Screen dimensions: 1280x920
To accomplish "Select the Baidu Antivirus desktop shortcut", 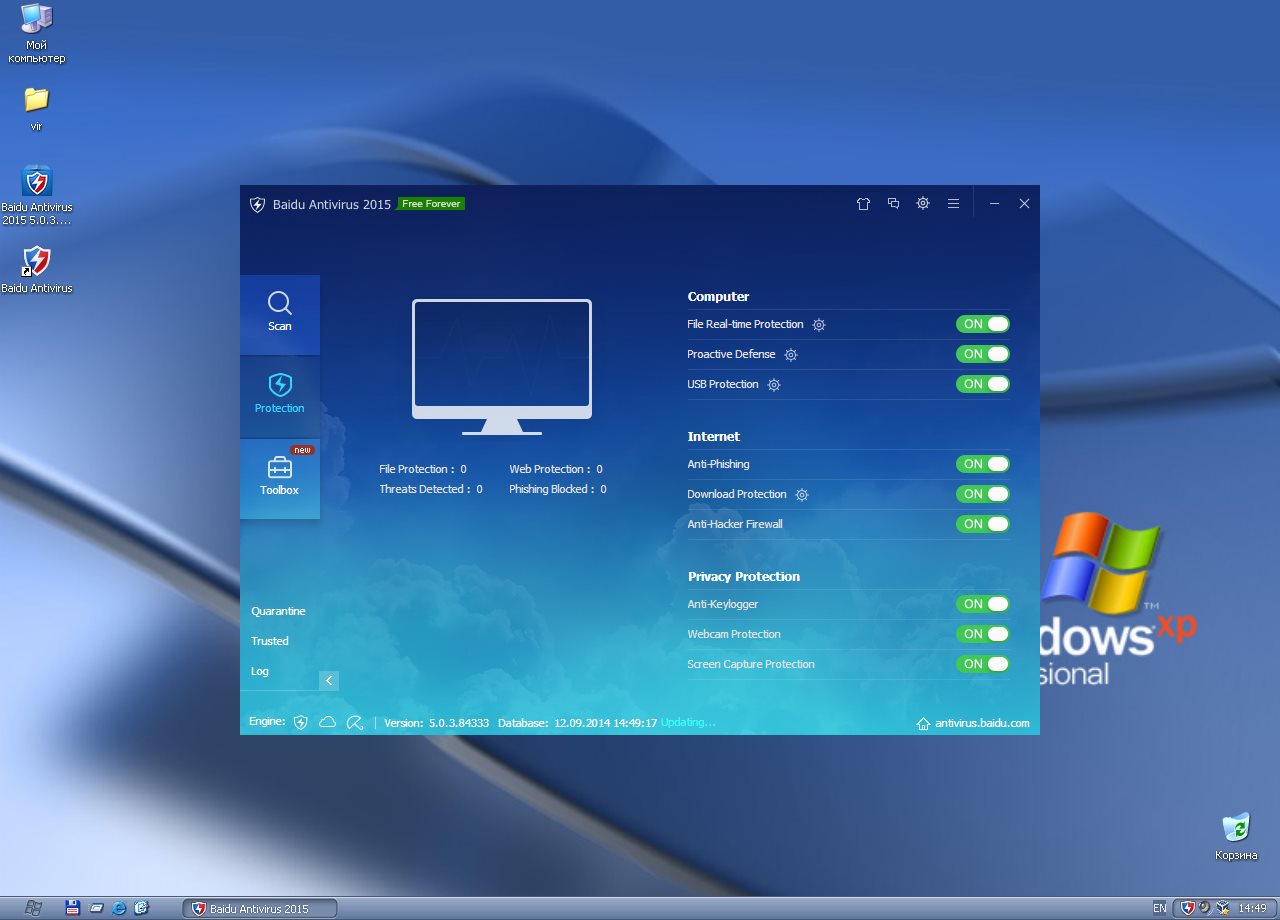I will click(37, 270).
